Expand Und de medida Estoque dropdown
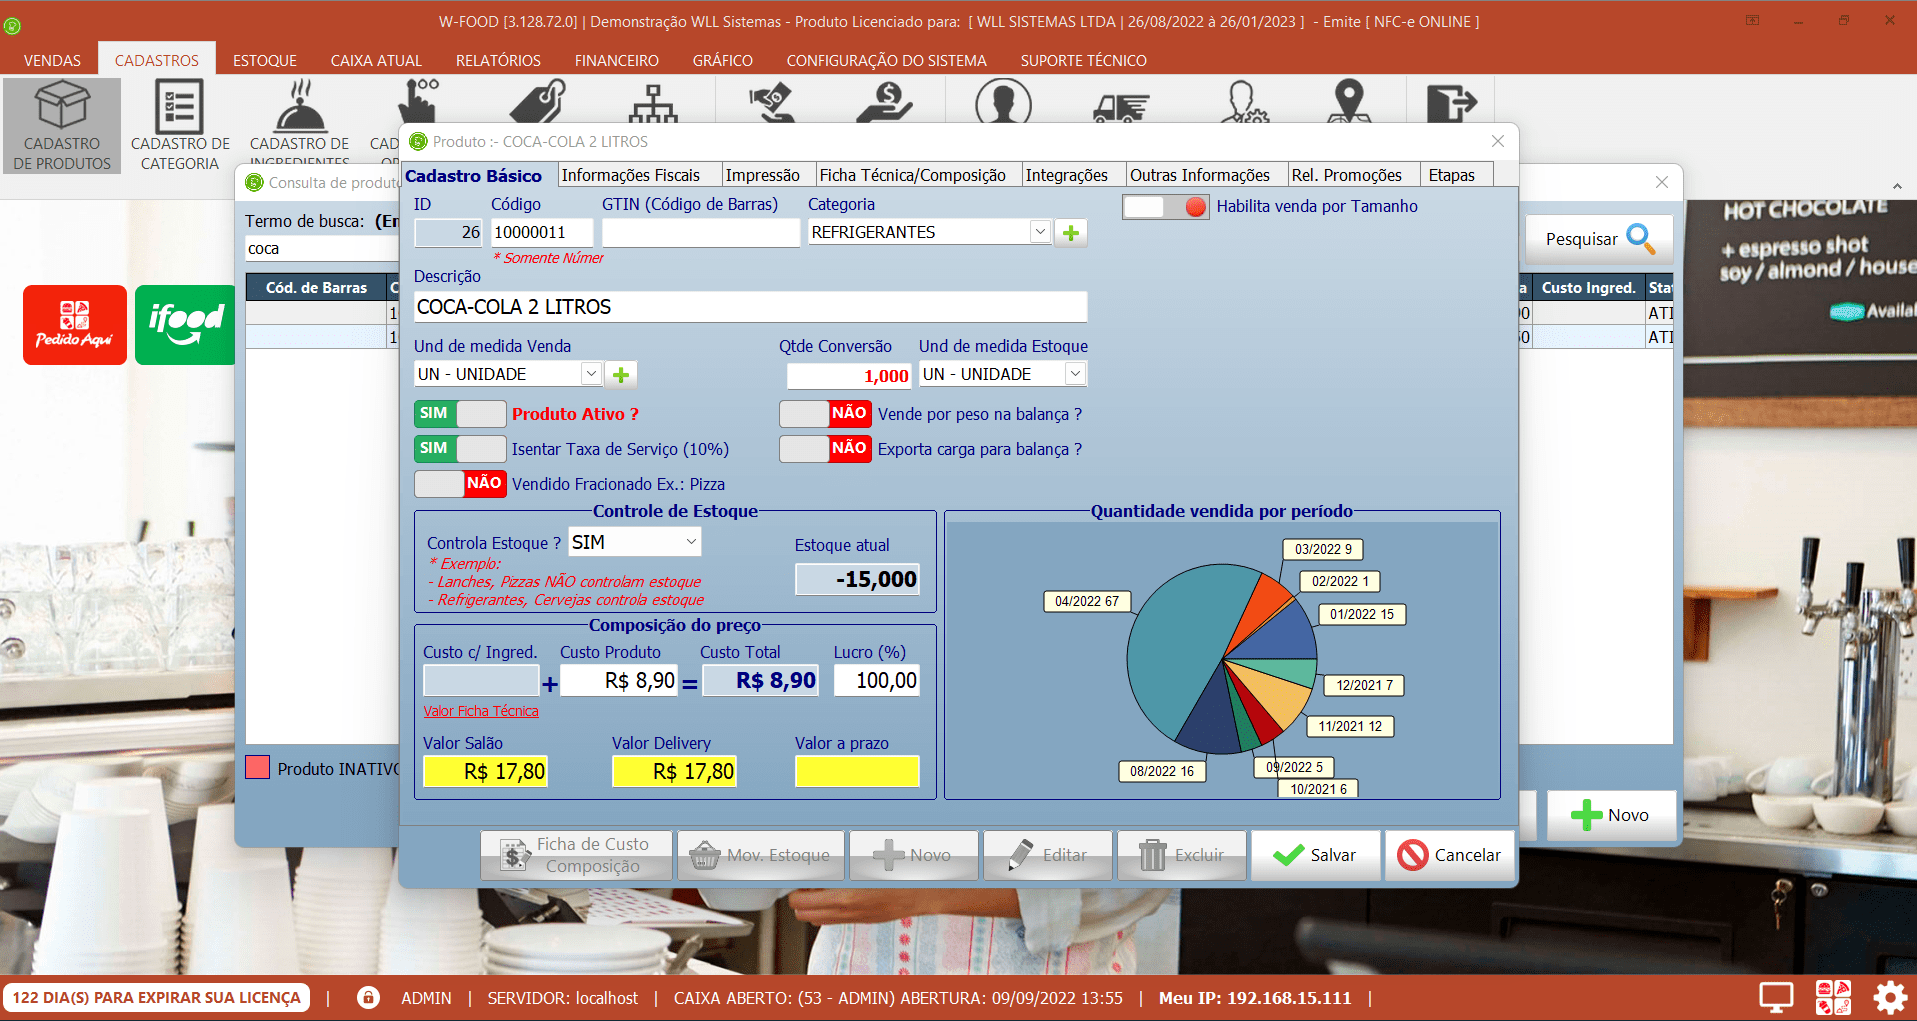 [1075, 374]
